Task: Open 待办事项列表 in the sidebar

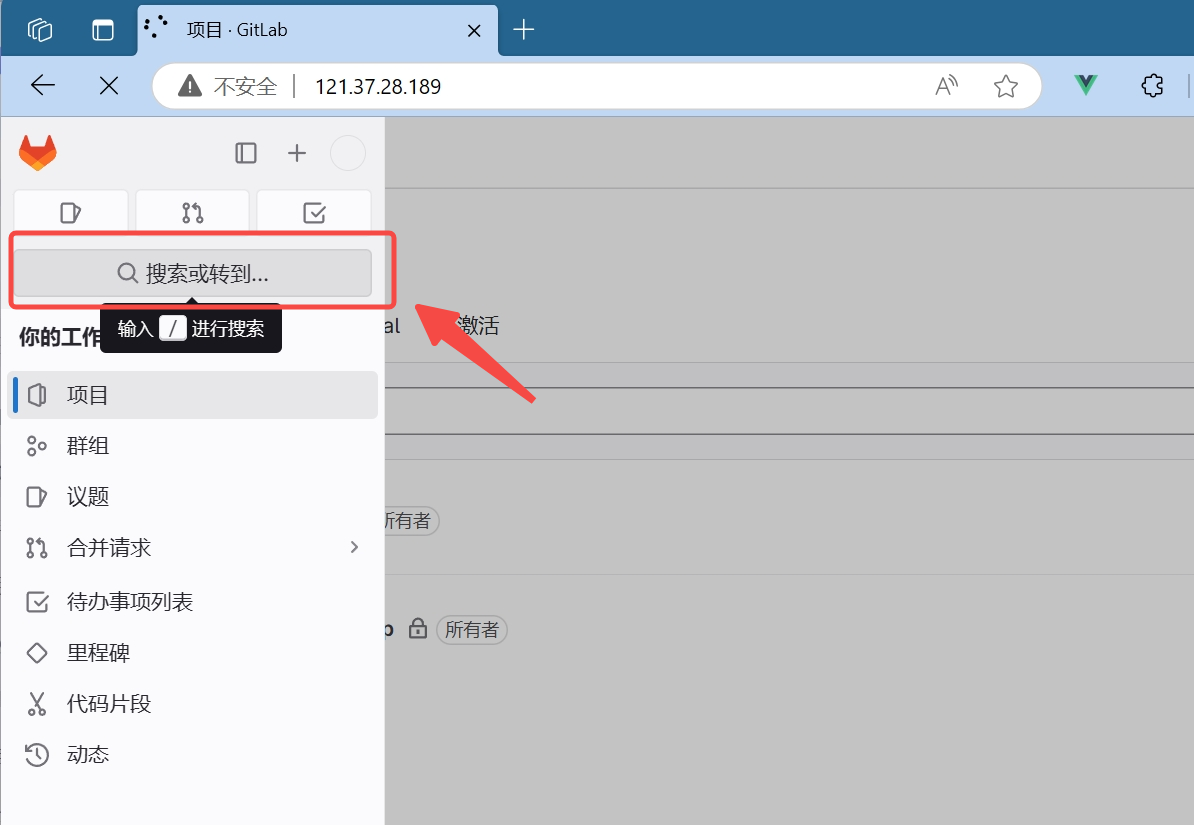Action: [x=193, y=602]
